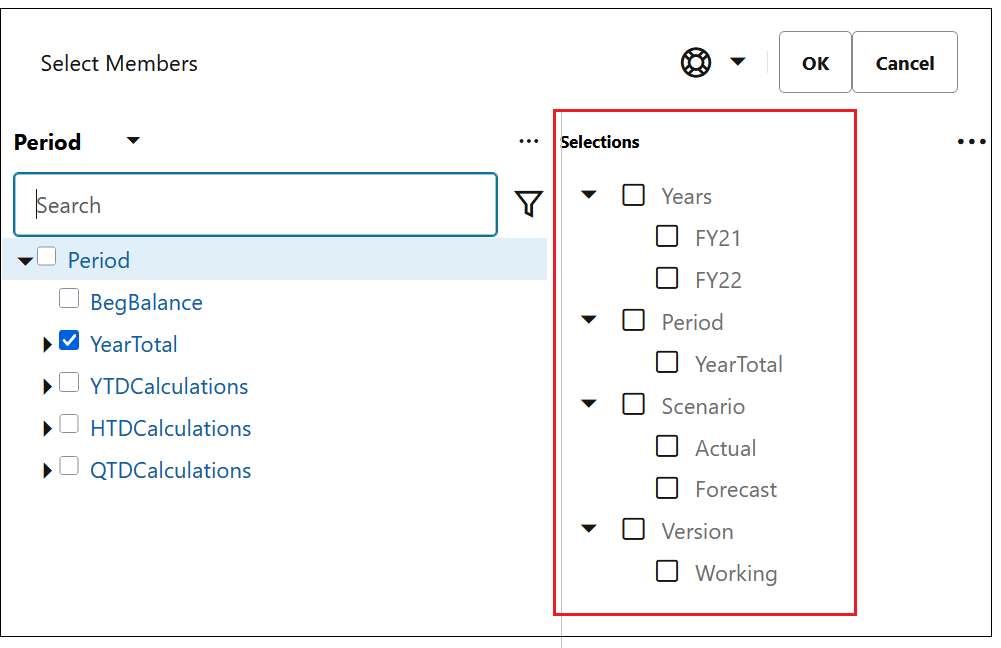Open the ellipsis menu next to Period
The image size is (1001, 648).
pos(529,141)
